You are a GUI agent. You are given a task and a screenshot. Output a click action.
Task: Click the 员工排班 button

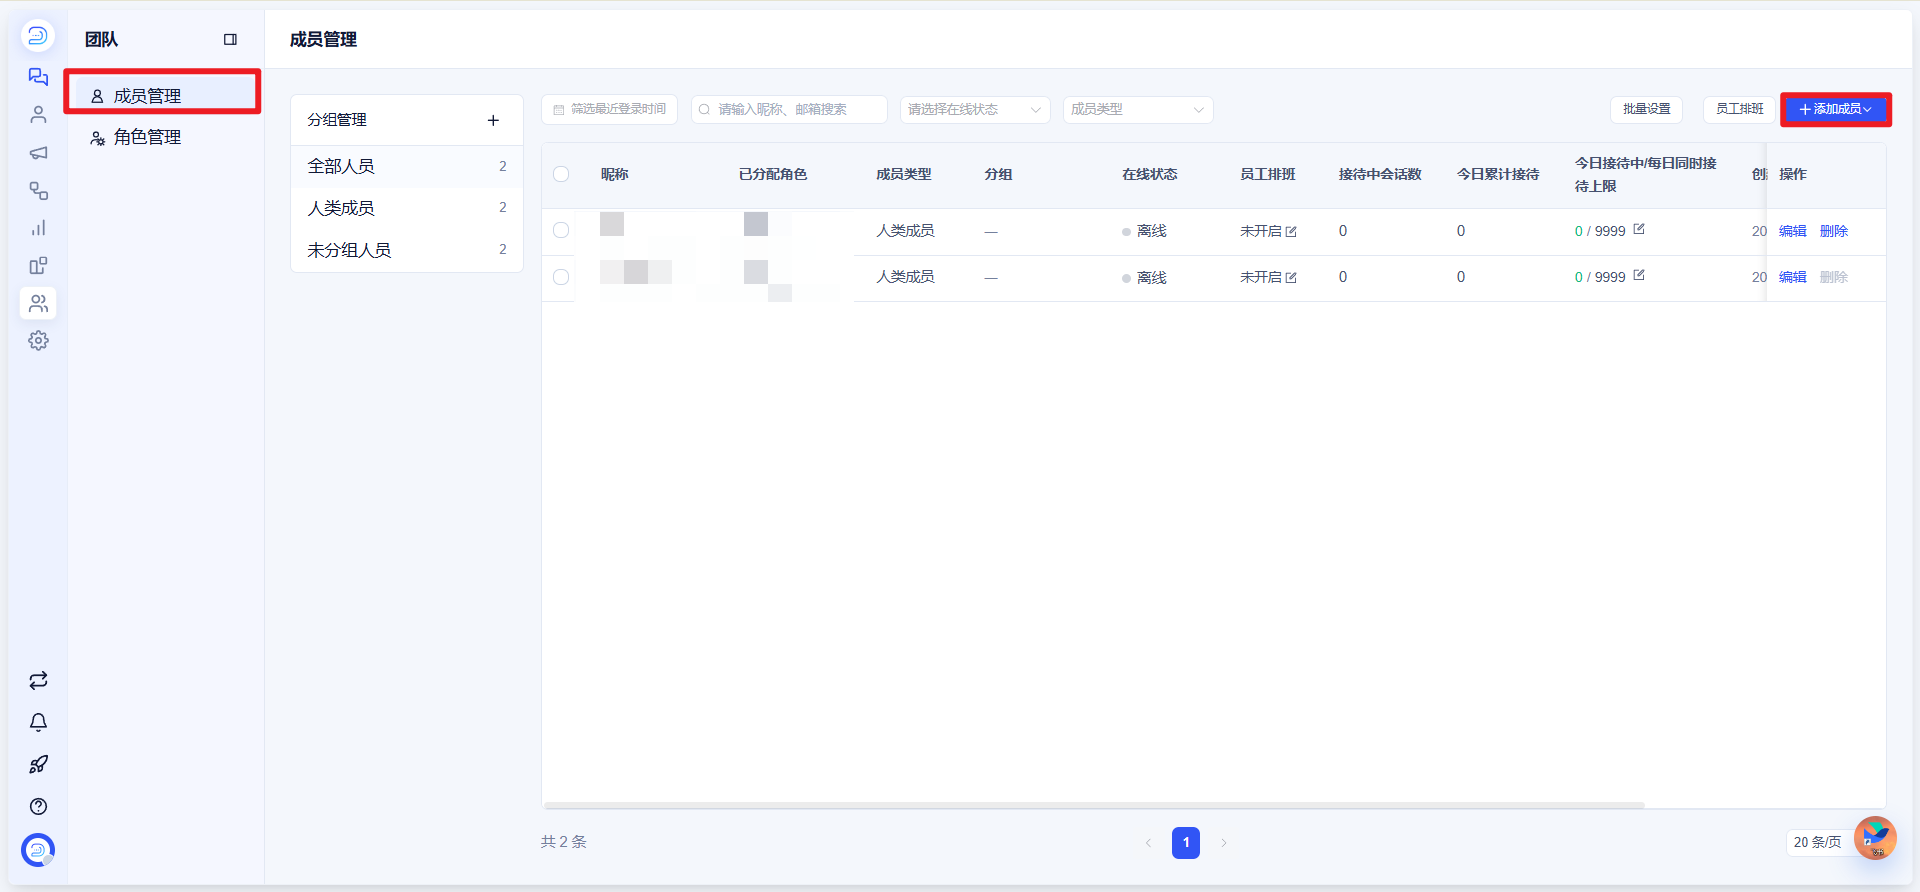(1739, 109)
